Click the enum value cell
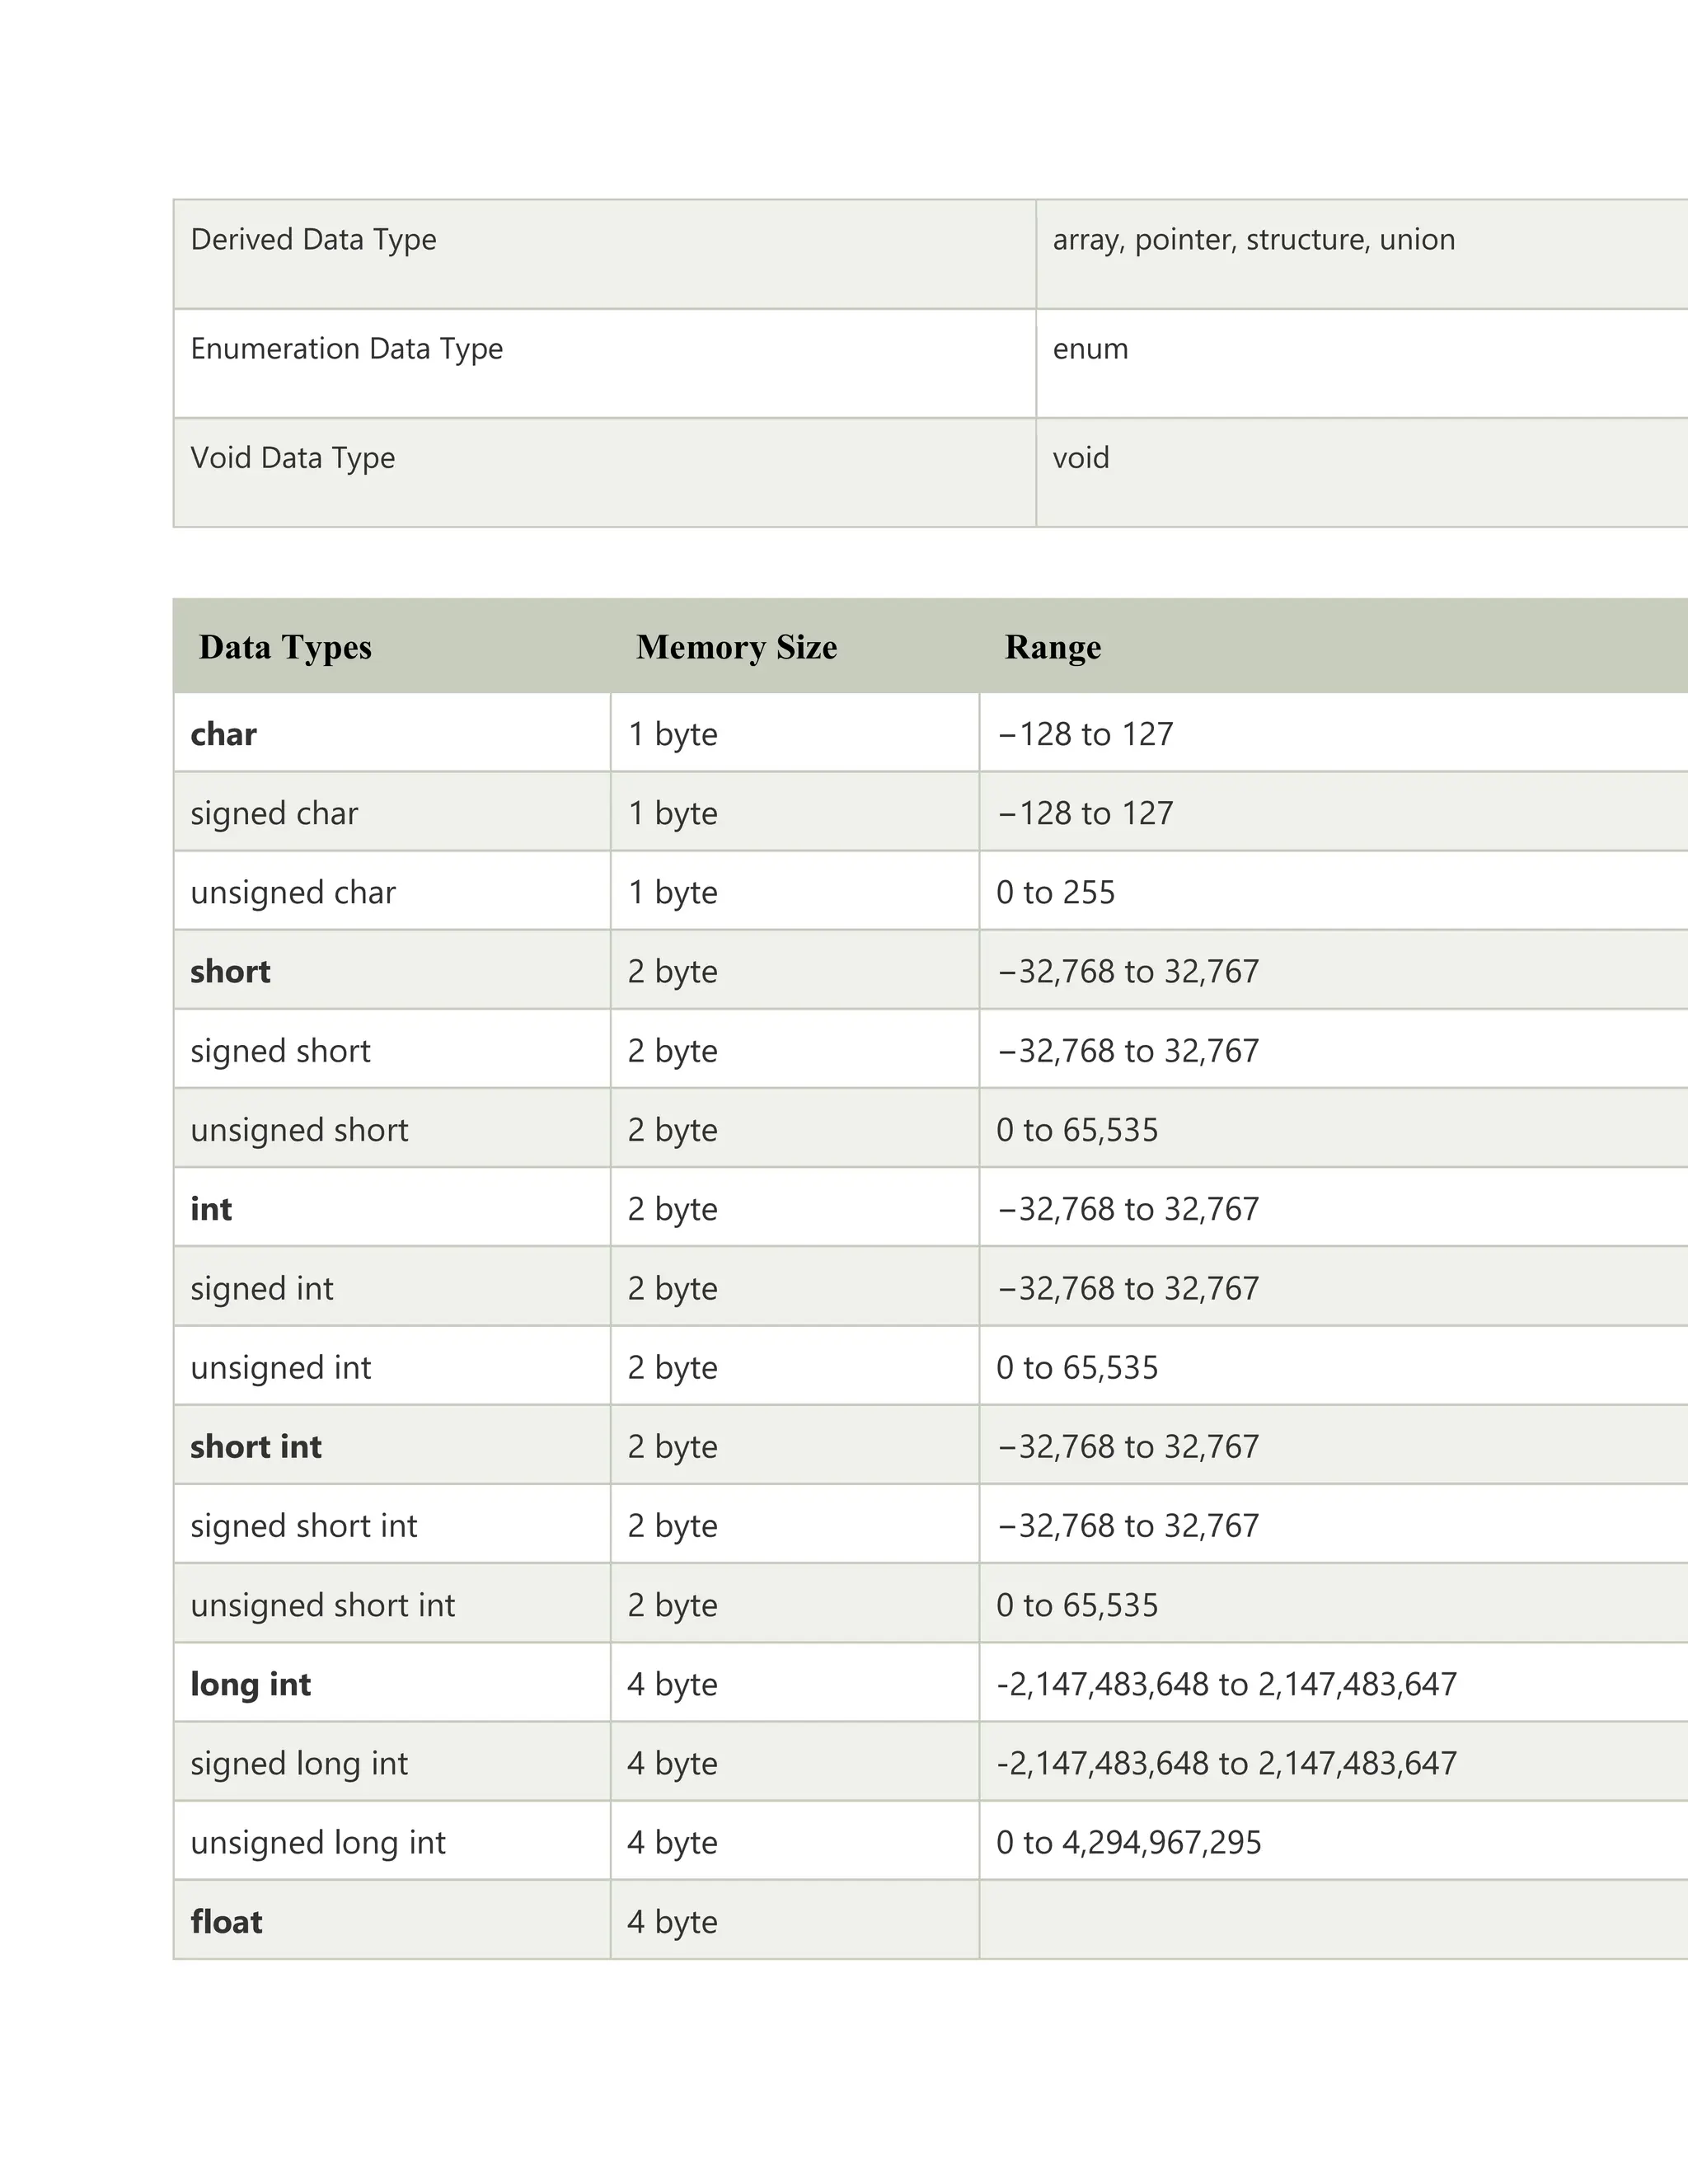The width and height of the screenshot is (1688, 2184). click(x=1362, y=363)
